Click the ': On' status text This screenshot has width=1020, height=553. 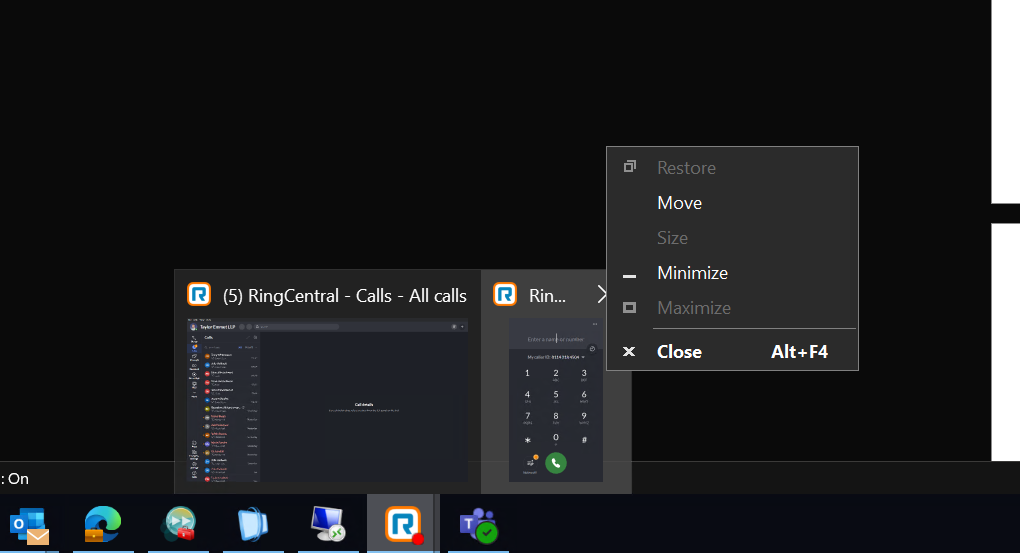click(15, 479)
